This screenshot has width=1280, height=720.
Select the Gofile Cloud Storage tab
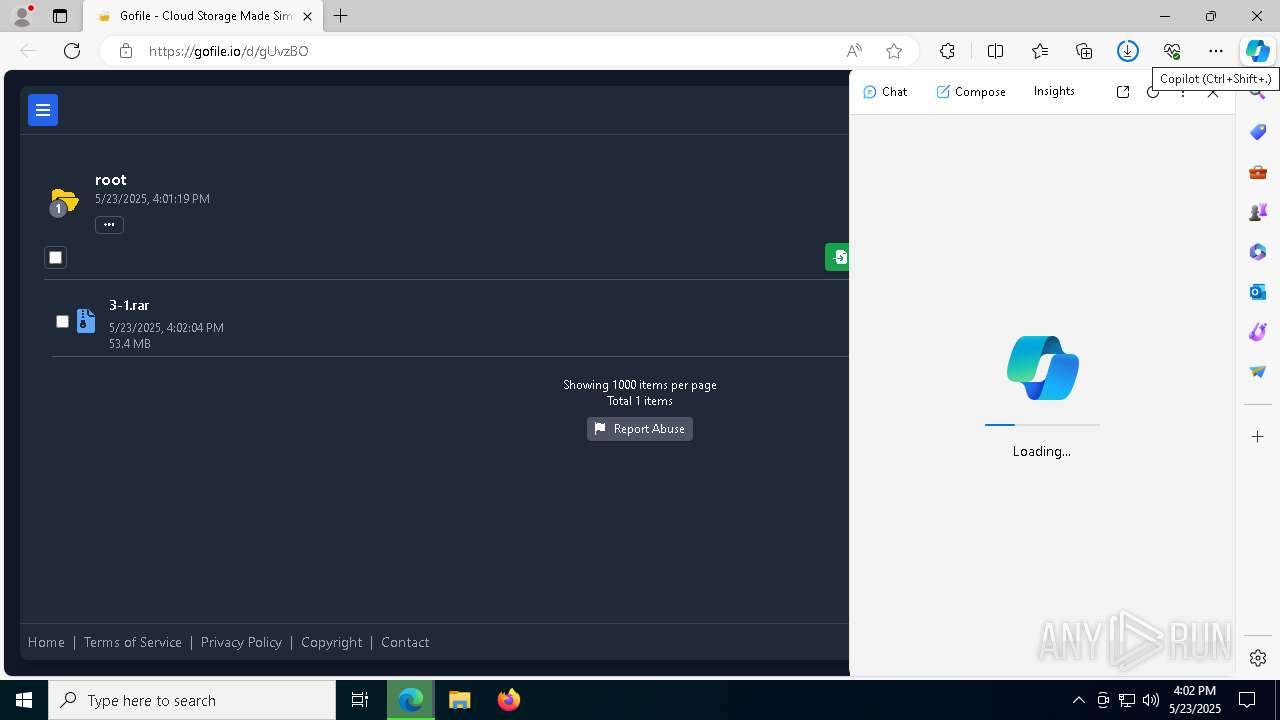point(203,16)
